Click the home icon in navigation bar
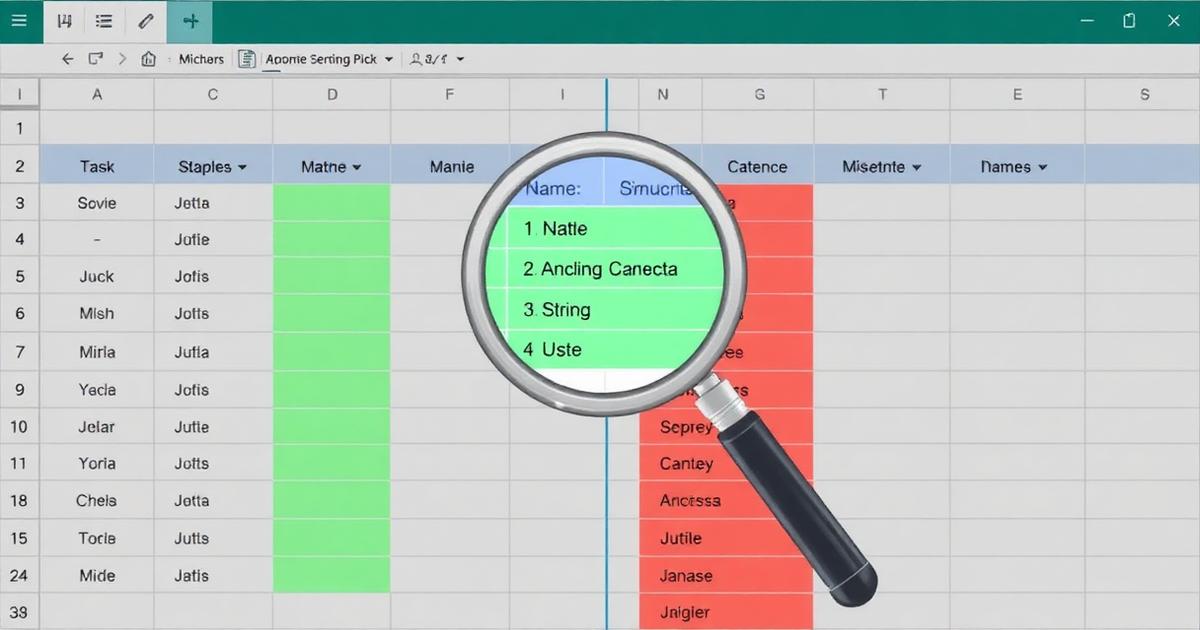The image size is (1200, 630). coord(149,59)
